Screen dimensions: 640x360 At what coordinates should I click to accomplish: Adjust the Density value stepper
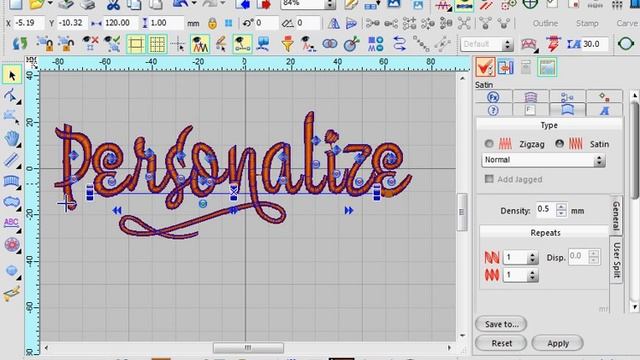point(561,210)
